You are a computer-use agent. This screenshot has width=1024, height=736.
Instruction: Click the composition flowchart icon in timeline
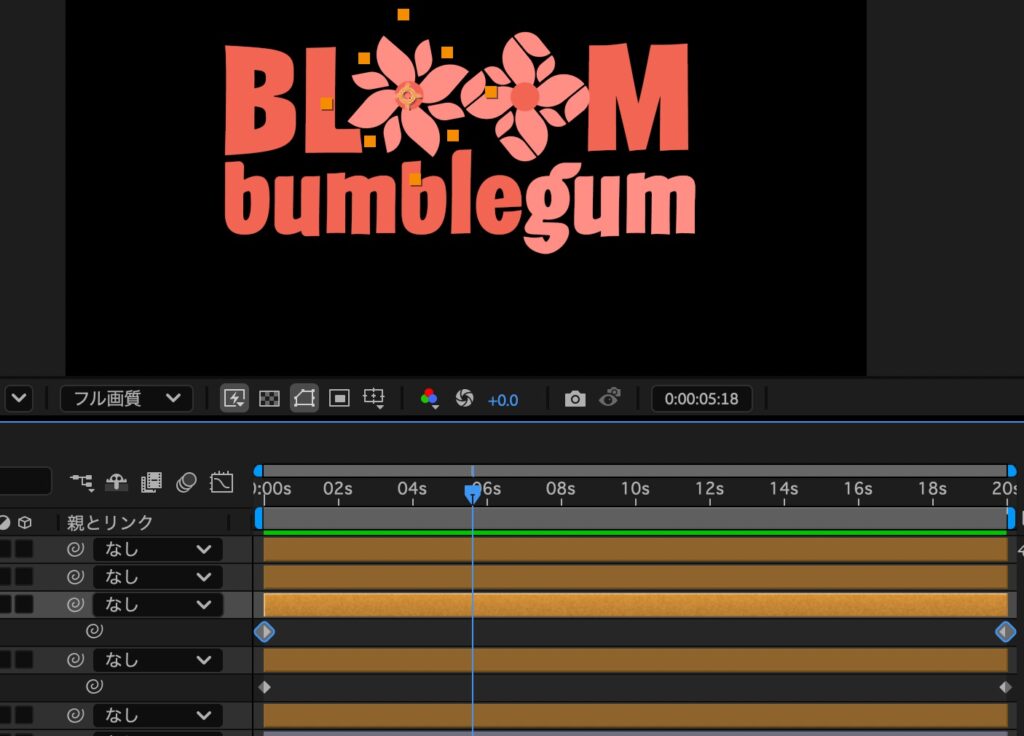[82, 482]
